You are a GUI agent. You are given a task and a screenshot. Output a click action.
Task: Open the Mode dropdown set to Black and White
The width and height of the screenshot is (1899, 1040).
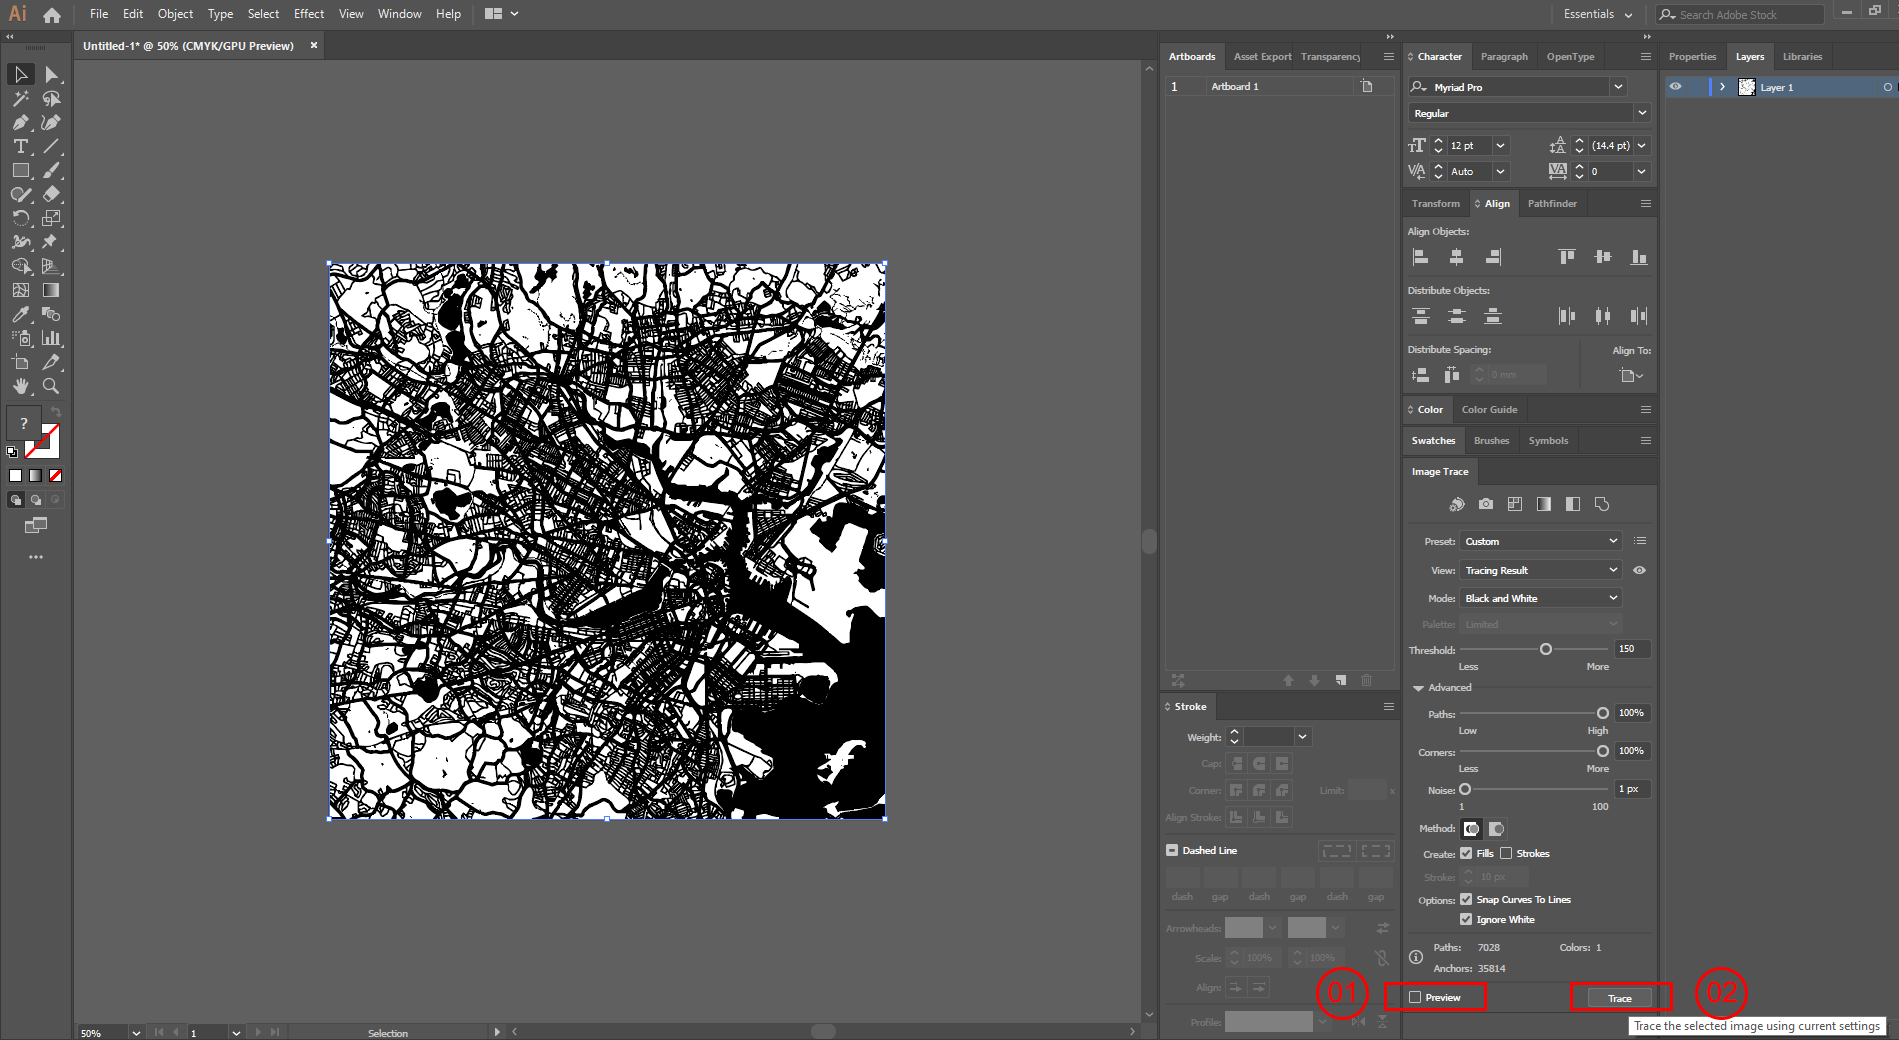1539,597
